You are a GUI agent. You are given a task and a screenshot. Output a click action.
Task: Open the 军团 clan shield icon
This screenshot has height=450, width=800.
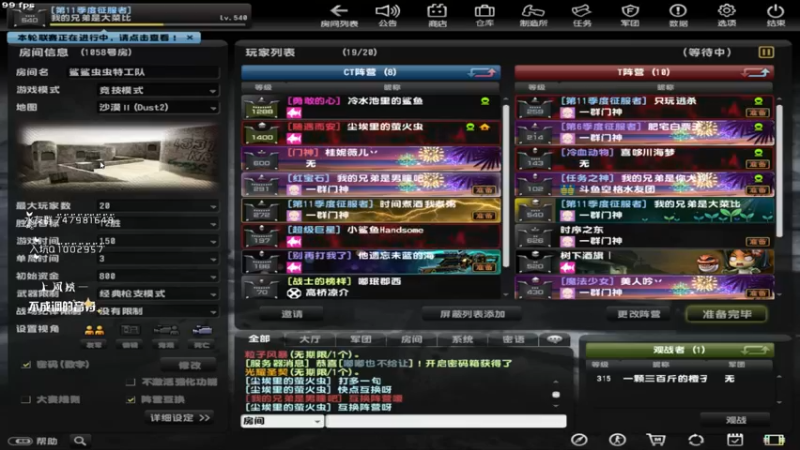(x=630, y=11)
